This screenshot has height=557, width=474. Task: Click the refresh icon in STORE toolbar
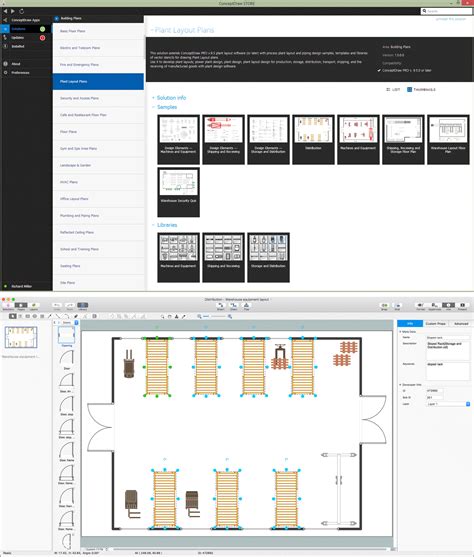tap(22, 11)
